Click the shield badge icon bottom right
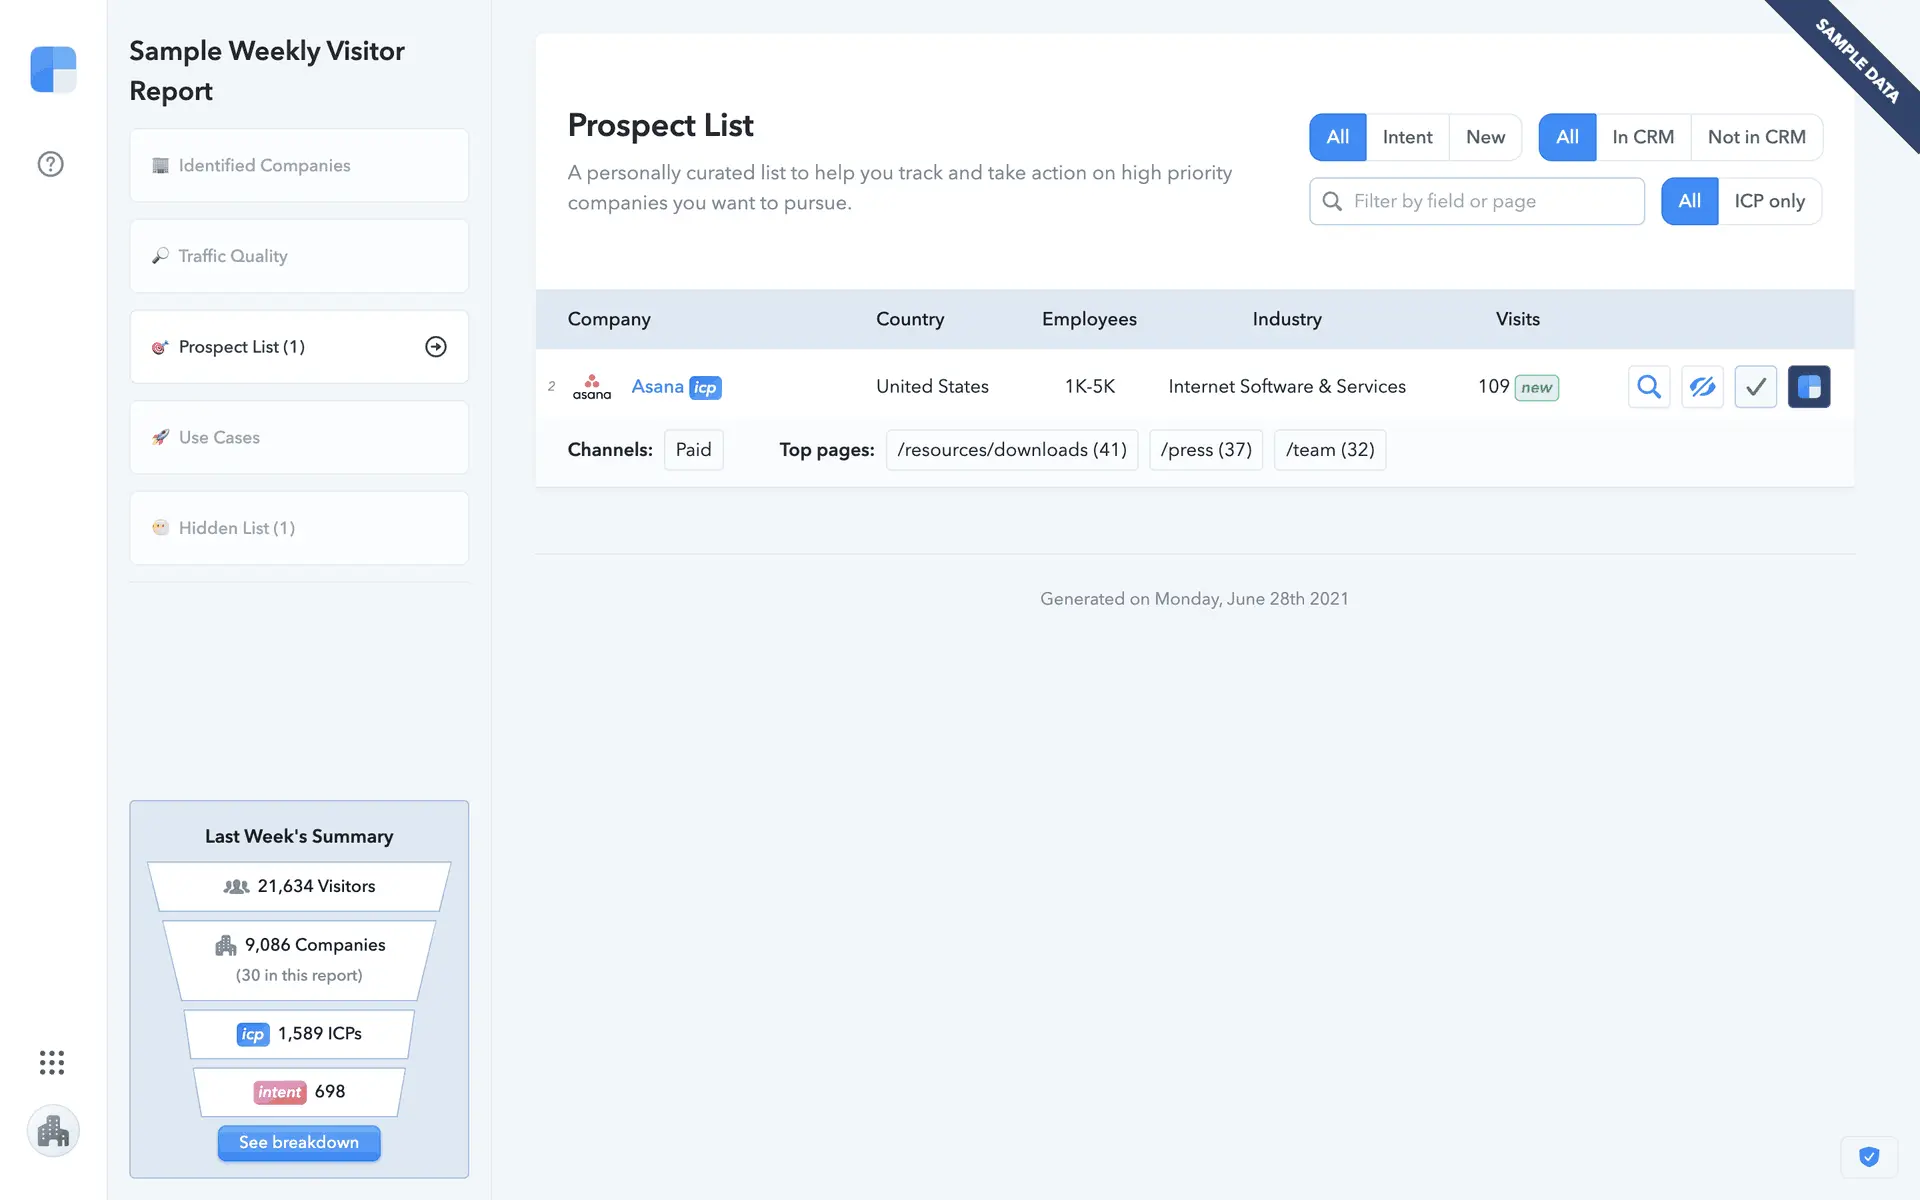 tap(1868, 1157)
